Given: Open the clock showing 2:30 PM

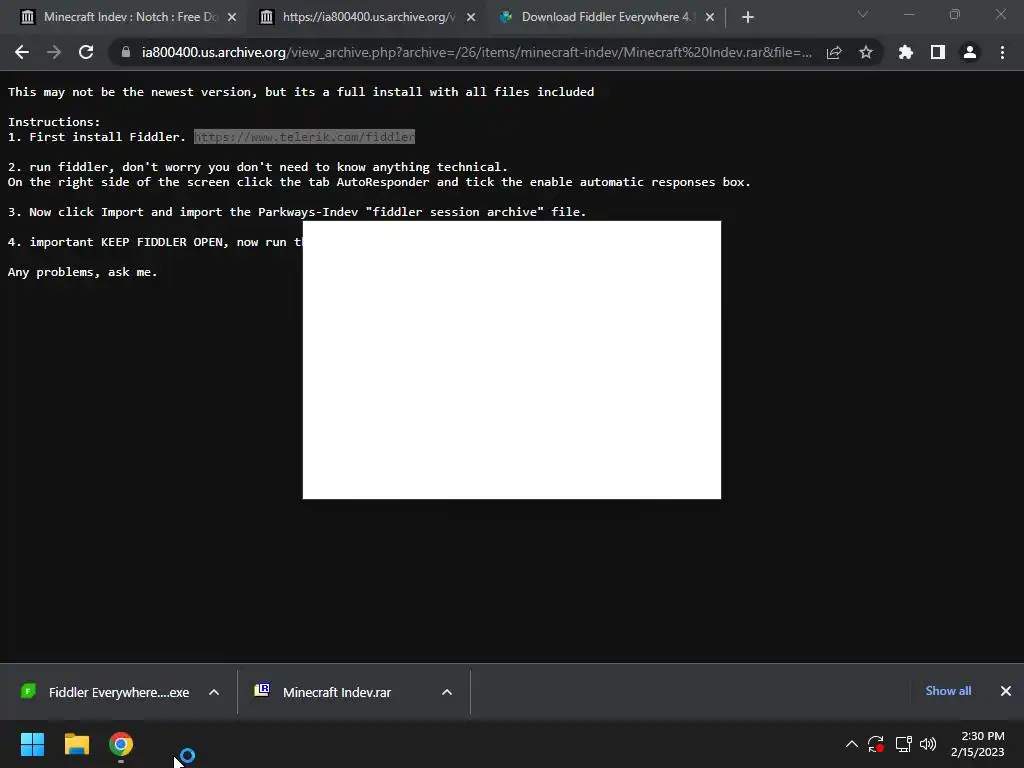Looking at the screenshot, I should coord(978,744).
